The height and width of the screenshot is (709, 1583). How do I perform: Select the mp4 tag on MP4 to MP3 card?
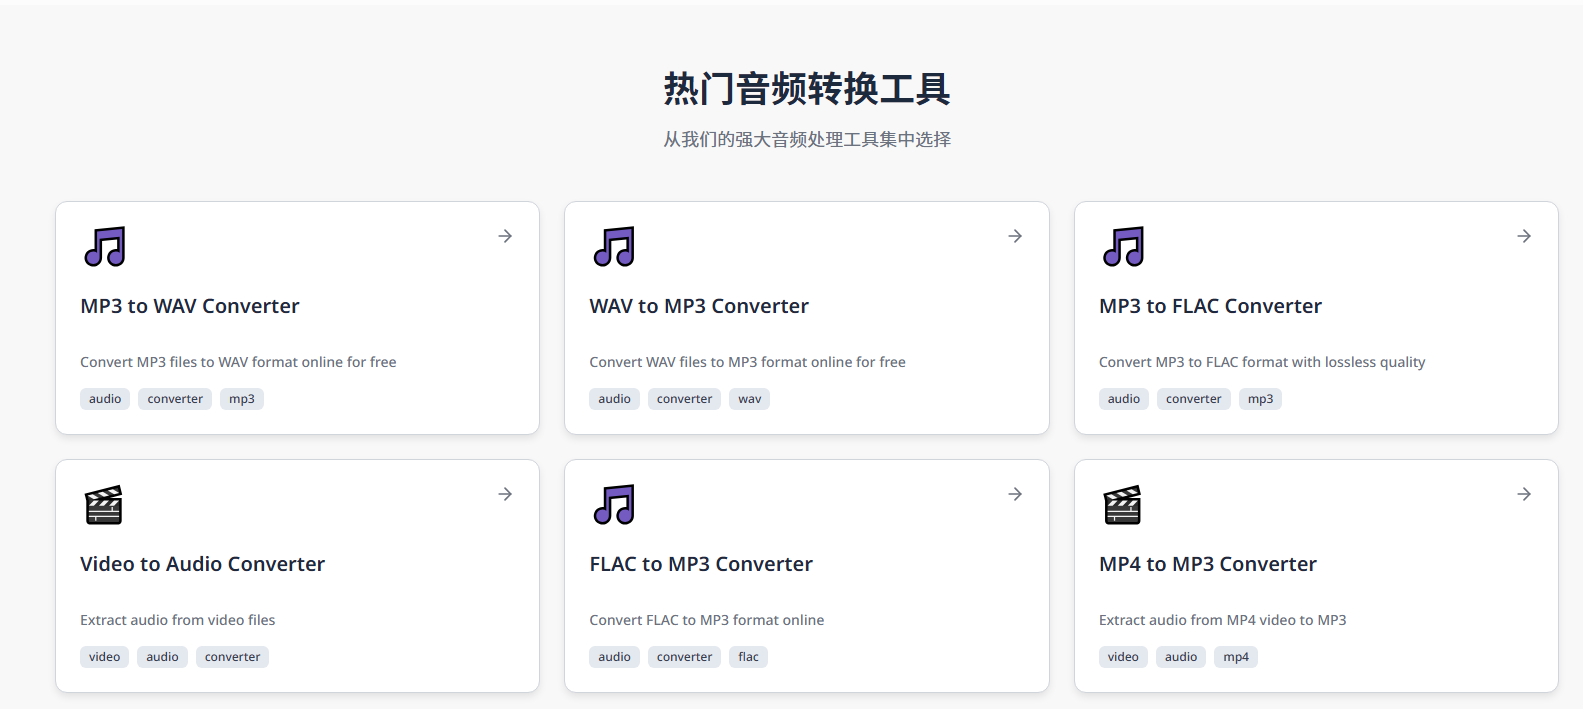pos(1236,657)
